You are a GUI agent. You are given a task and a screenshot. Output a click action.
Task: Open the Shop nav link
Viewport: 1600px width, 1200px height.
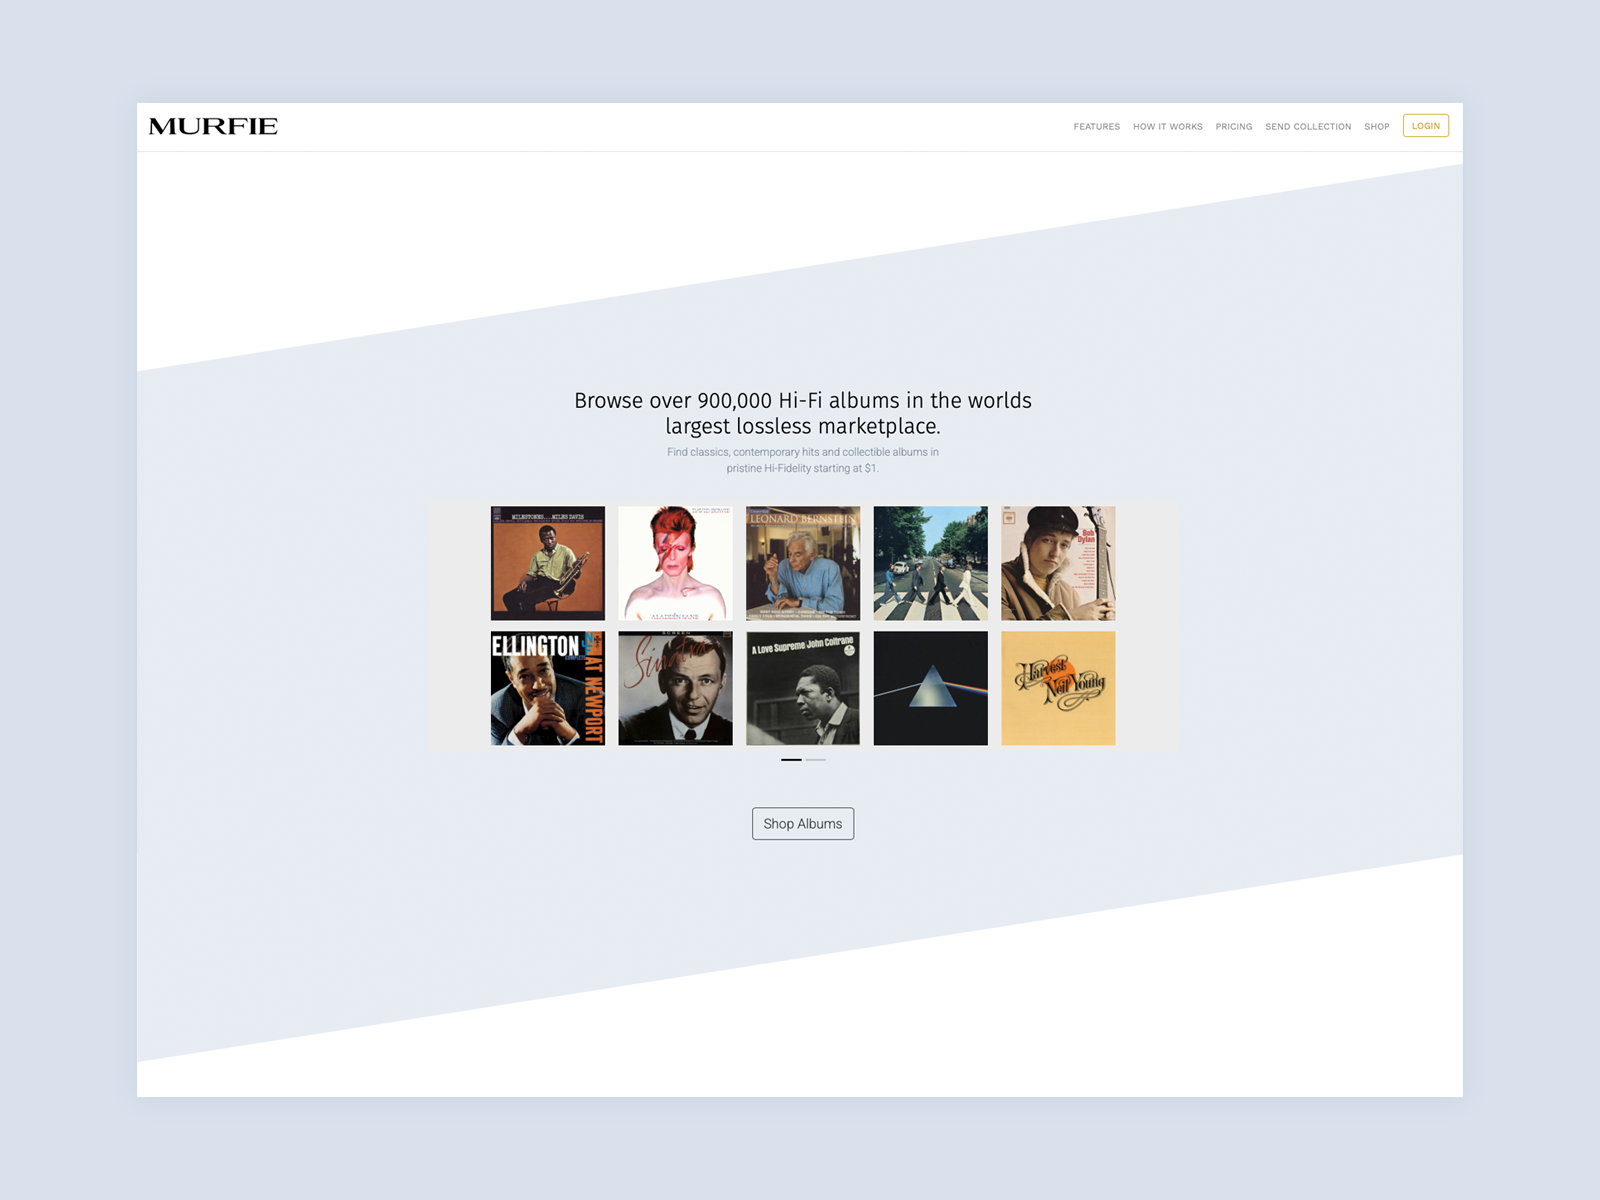pos(1376,127)
